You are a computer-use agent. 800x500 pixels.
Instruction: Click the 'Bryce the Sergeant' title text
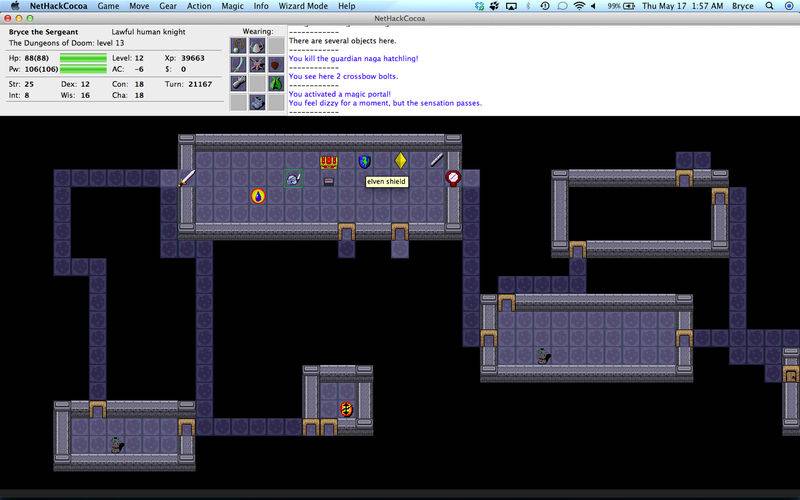coord(44,32)
